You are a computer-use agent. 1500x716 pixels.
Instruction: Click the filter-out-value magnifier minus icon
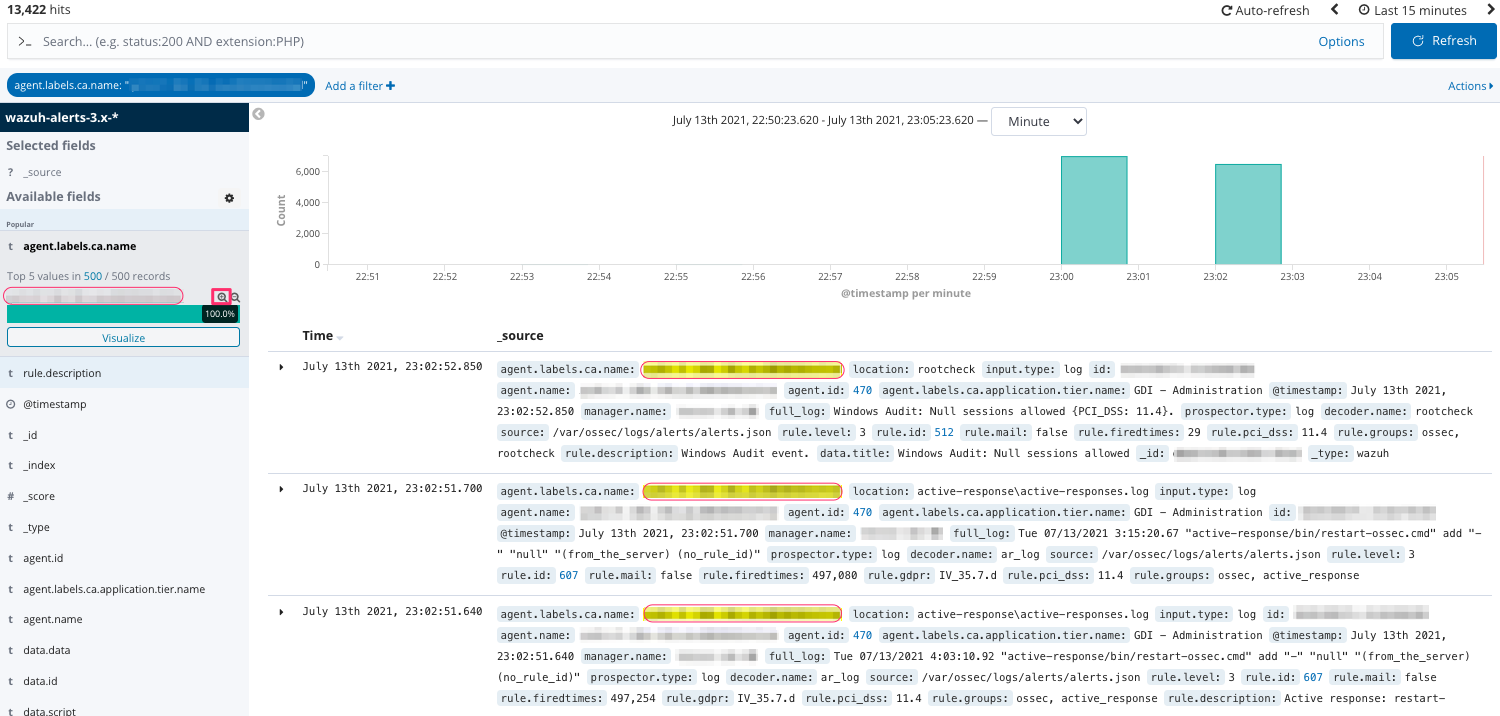236,297
